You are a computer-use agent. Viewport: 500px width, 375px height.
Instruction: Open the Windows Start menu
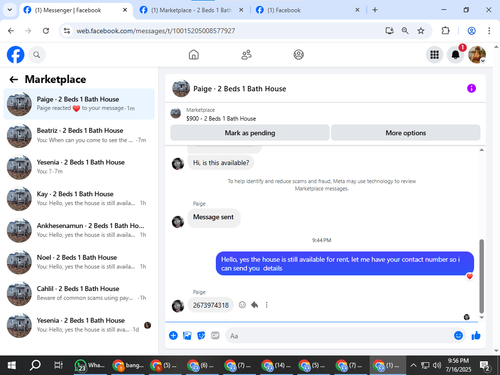click(12, 365)
